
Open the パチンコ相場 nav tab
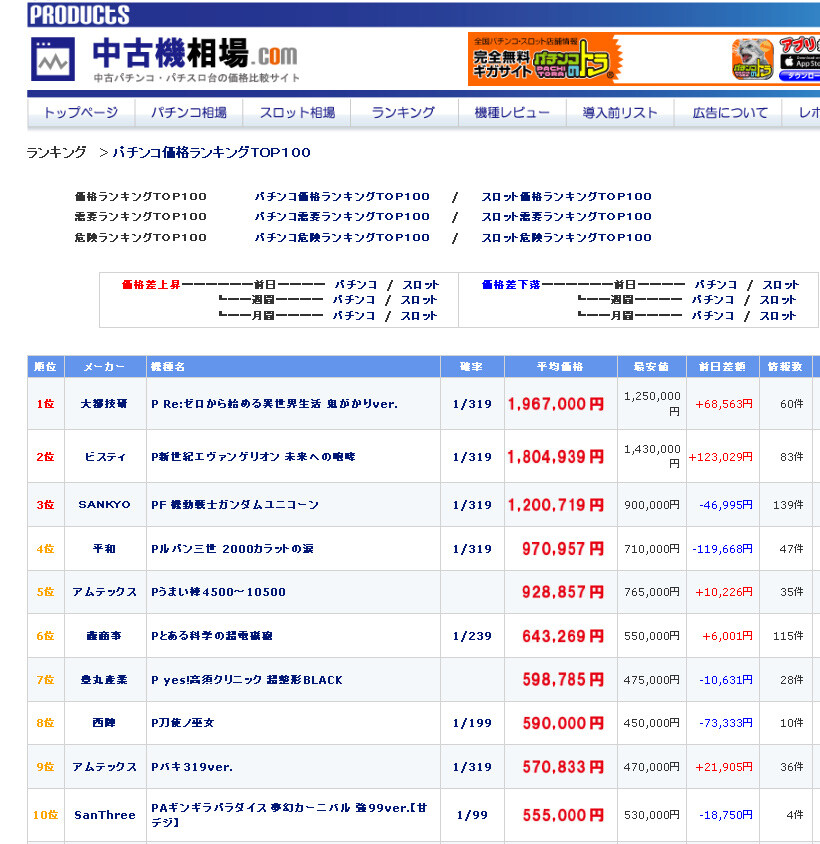[x=188, y=112]
